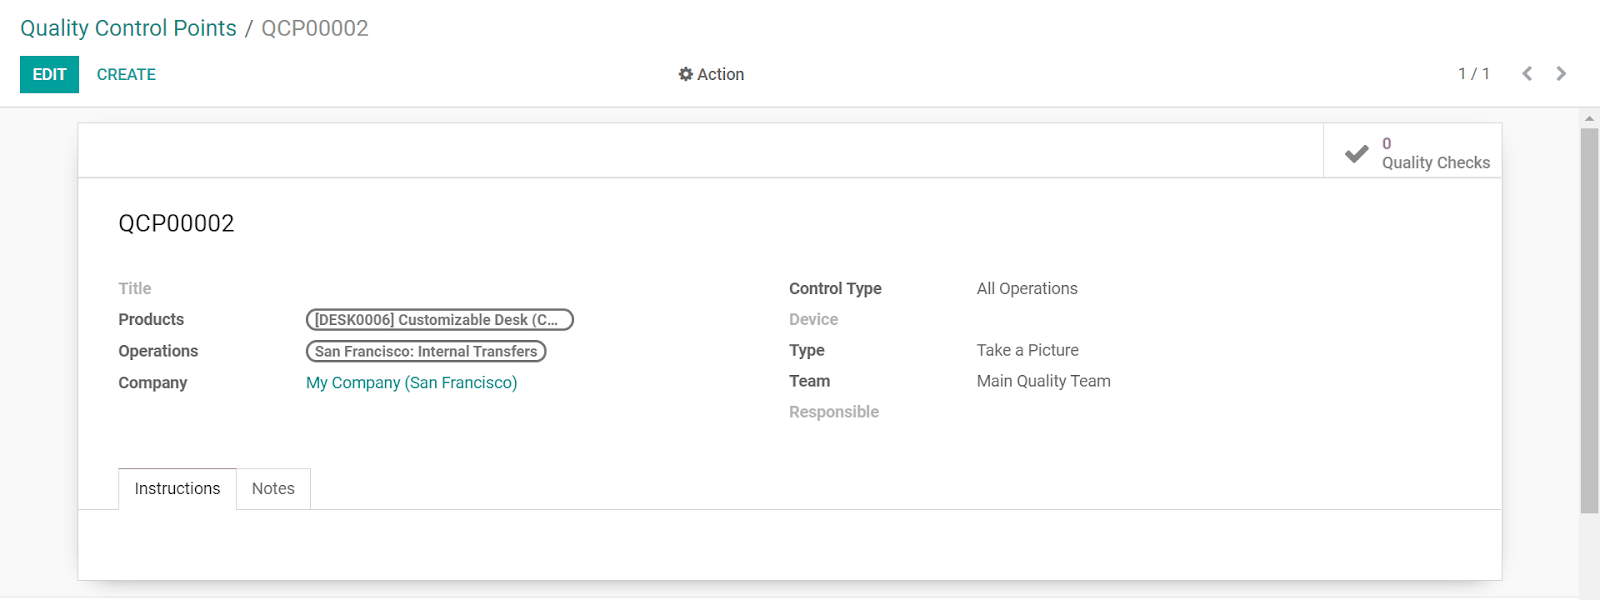Go to previous record arrow
Viewport: 1600px width, 600px height.
[x=1527, y=74]
